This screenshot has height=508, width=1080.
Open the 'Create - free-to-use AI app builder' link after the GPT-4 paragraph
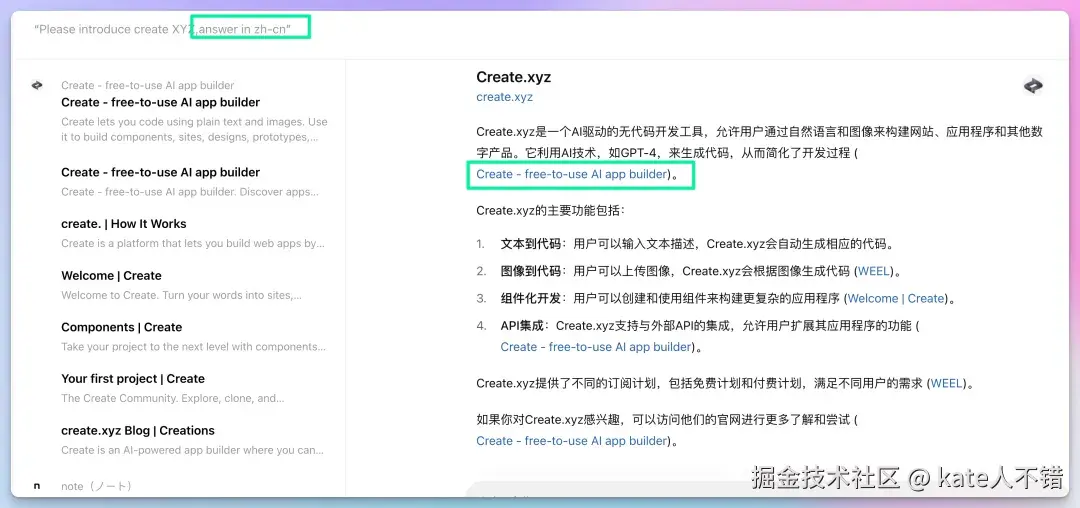[572, 174]
